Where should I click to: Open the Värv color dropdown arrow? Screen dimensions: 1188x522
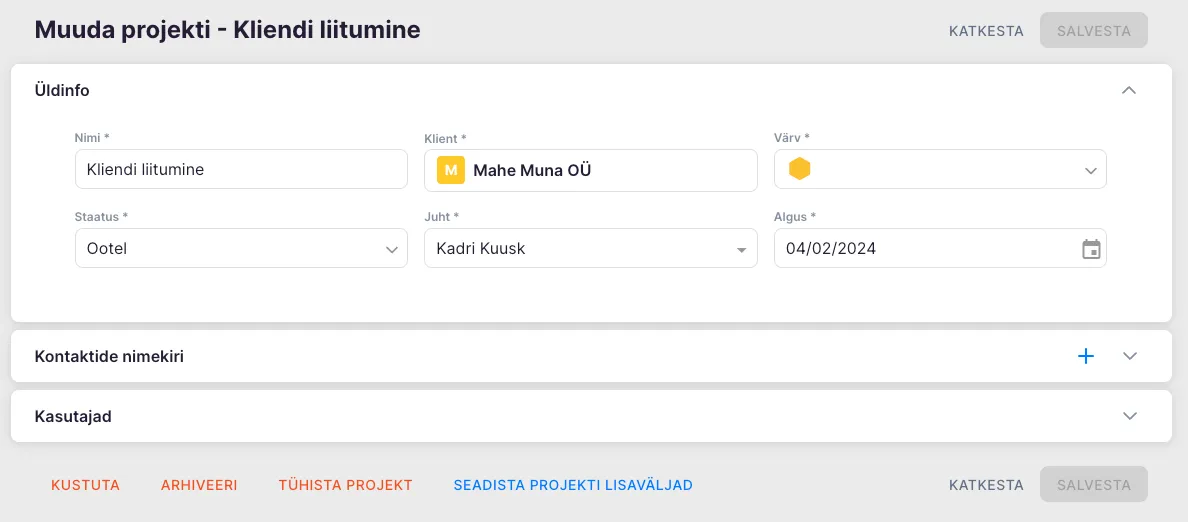click(1091, 171)
